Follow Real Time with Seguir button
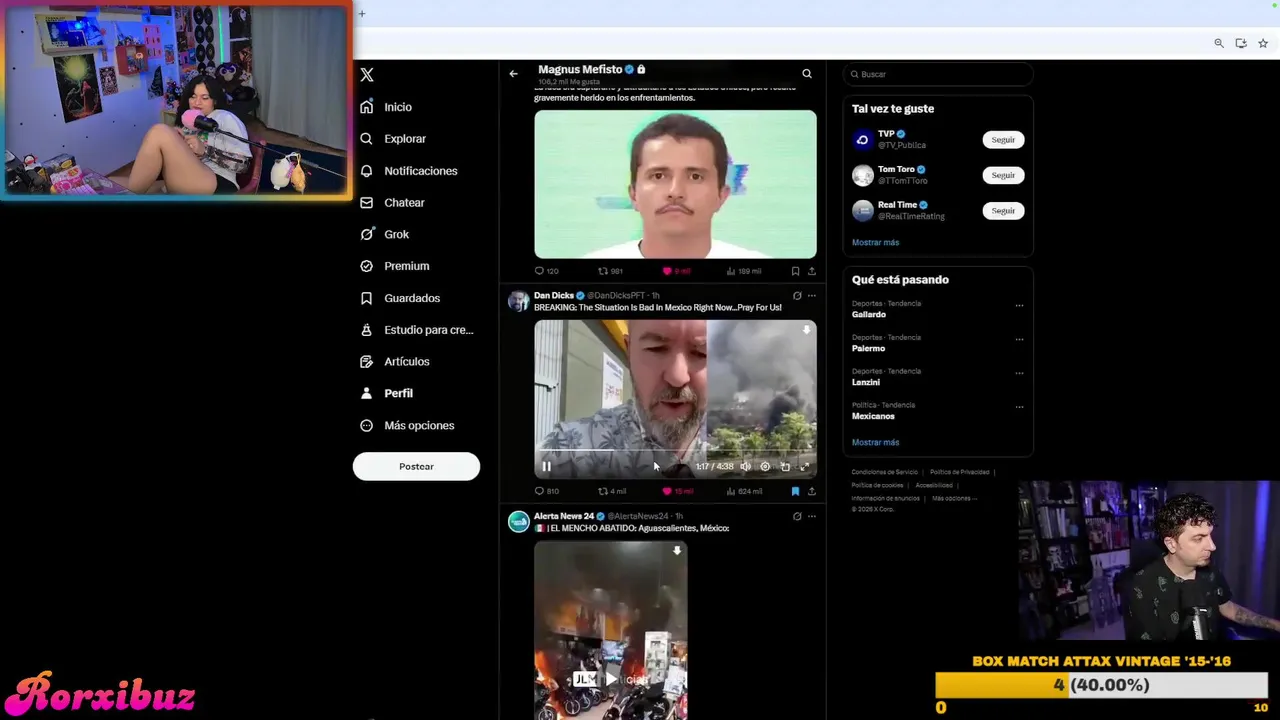 tap(1003, 210)
